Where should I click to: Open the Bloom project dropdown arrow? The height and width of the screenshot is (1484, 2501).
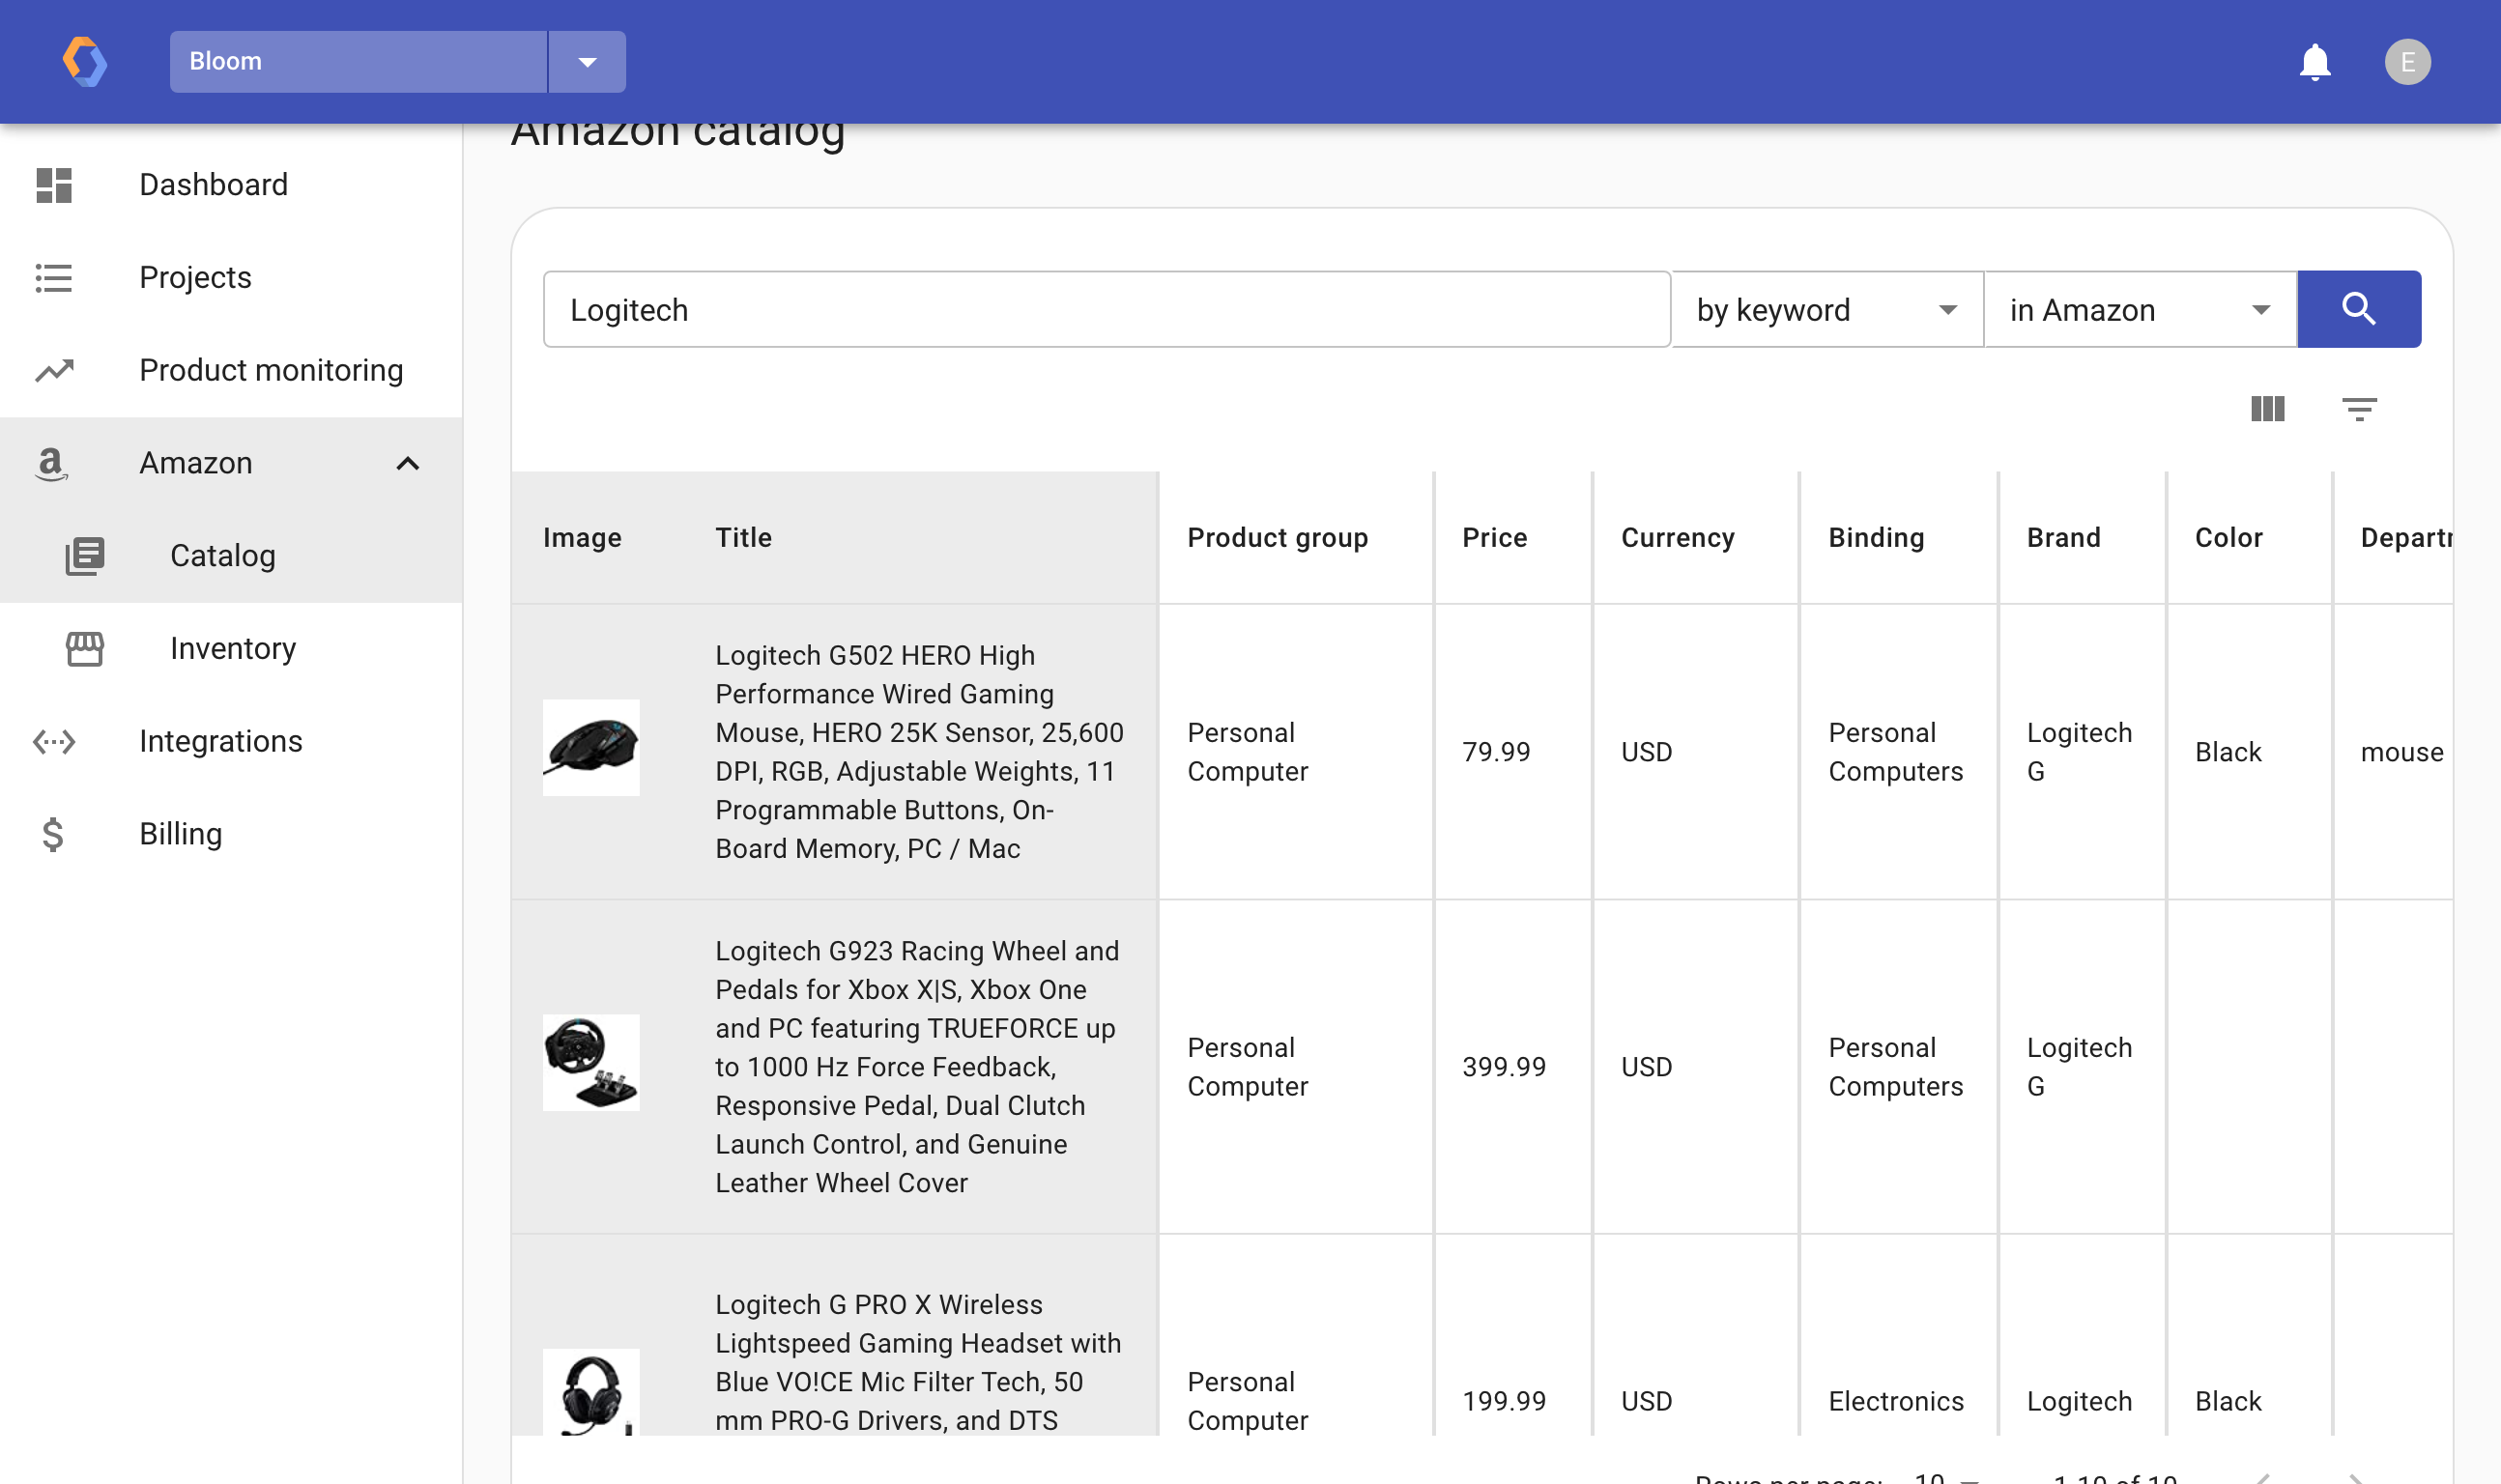coord(587,62)
